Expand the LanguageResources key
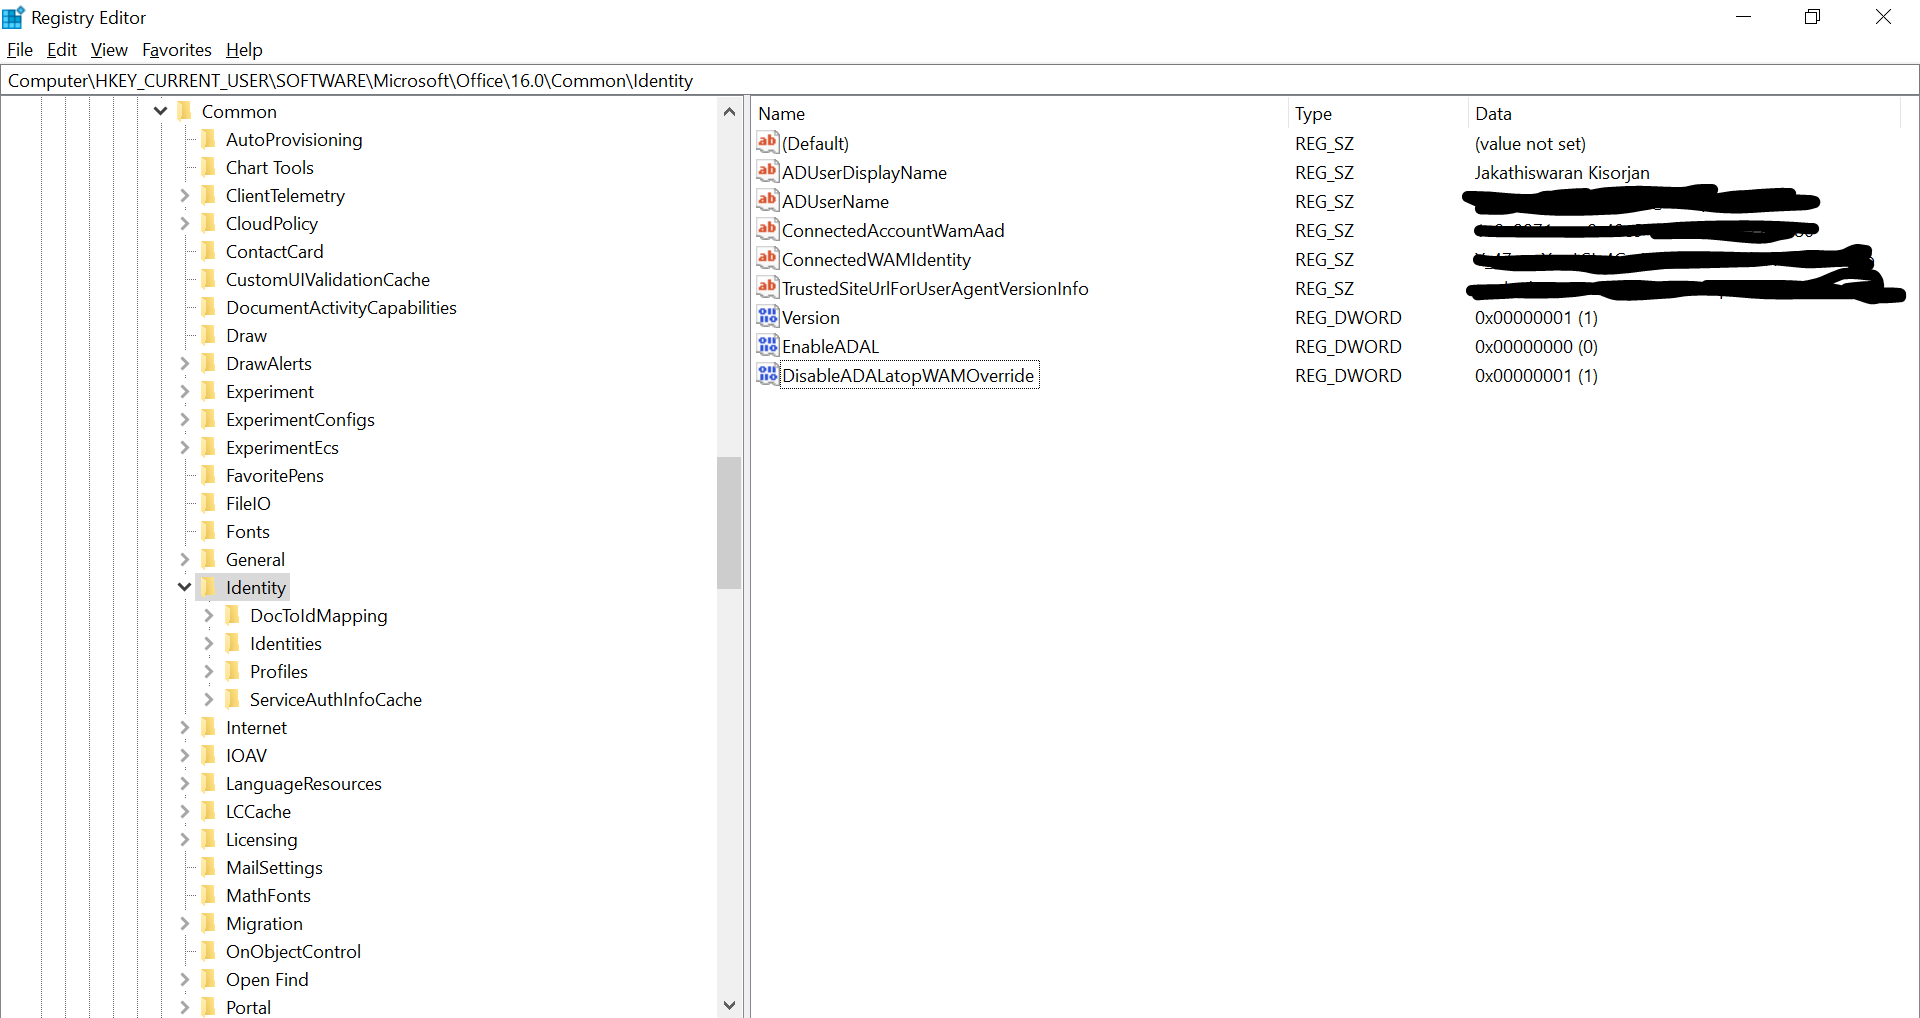 pos(184,783)
